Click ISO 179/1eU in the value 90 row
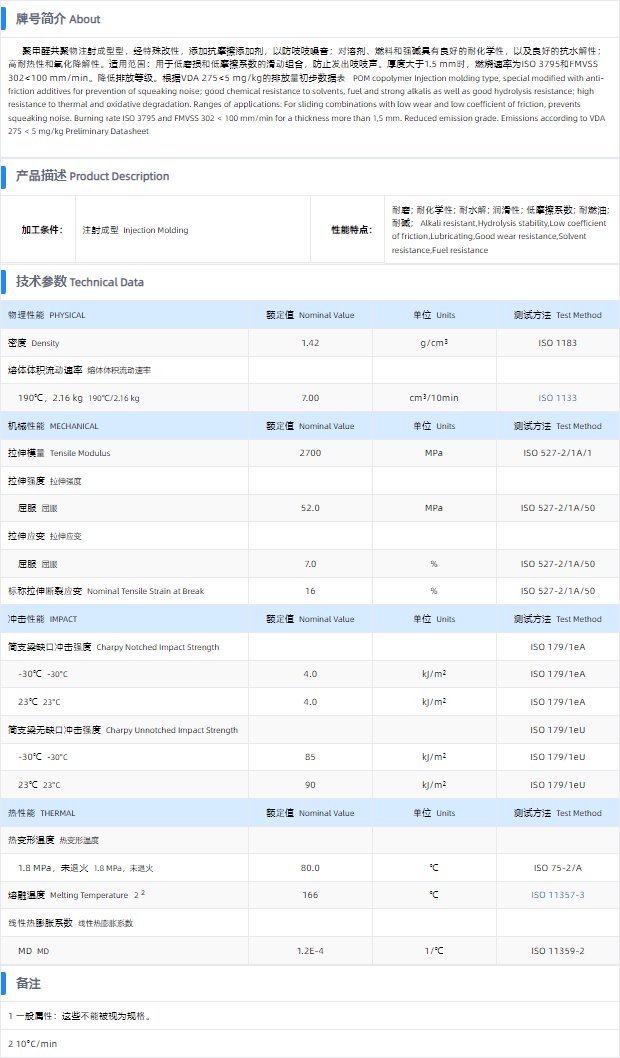This screenshot has height=1058, width=620. (557, 785)
